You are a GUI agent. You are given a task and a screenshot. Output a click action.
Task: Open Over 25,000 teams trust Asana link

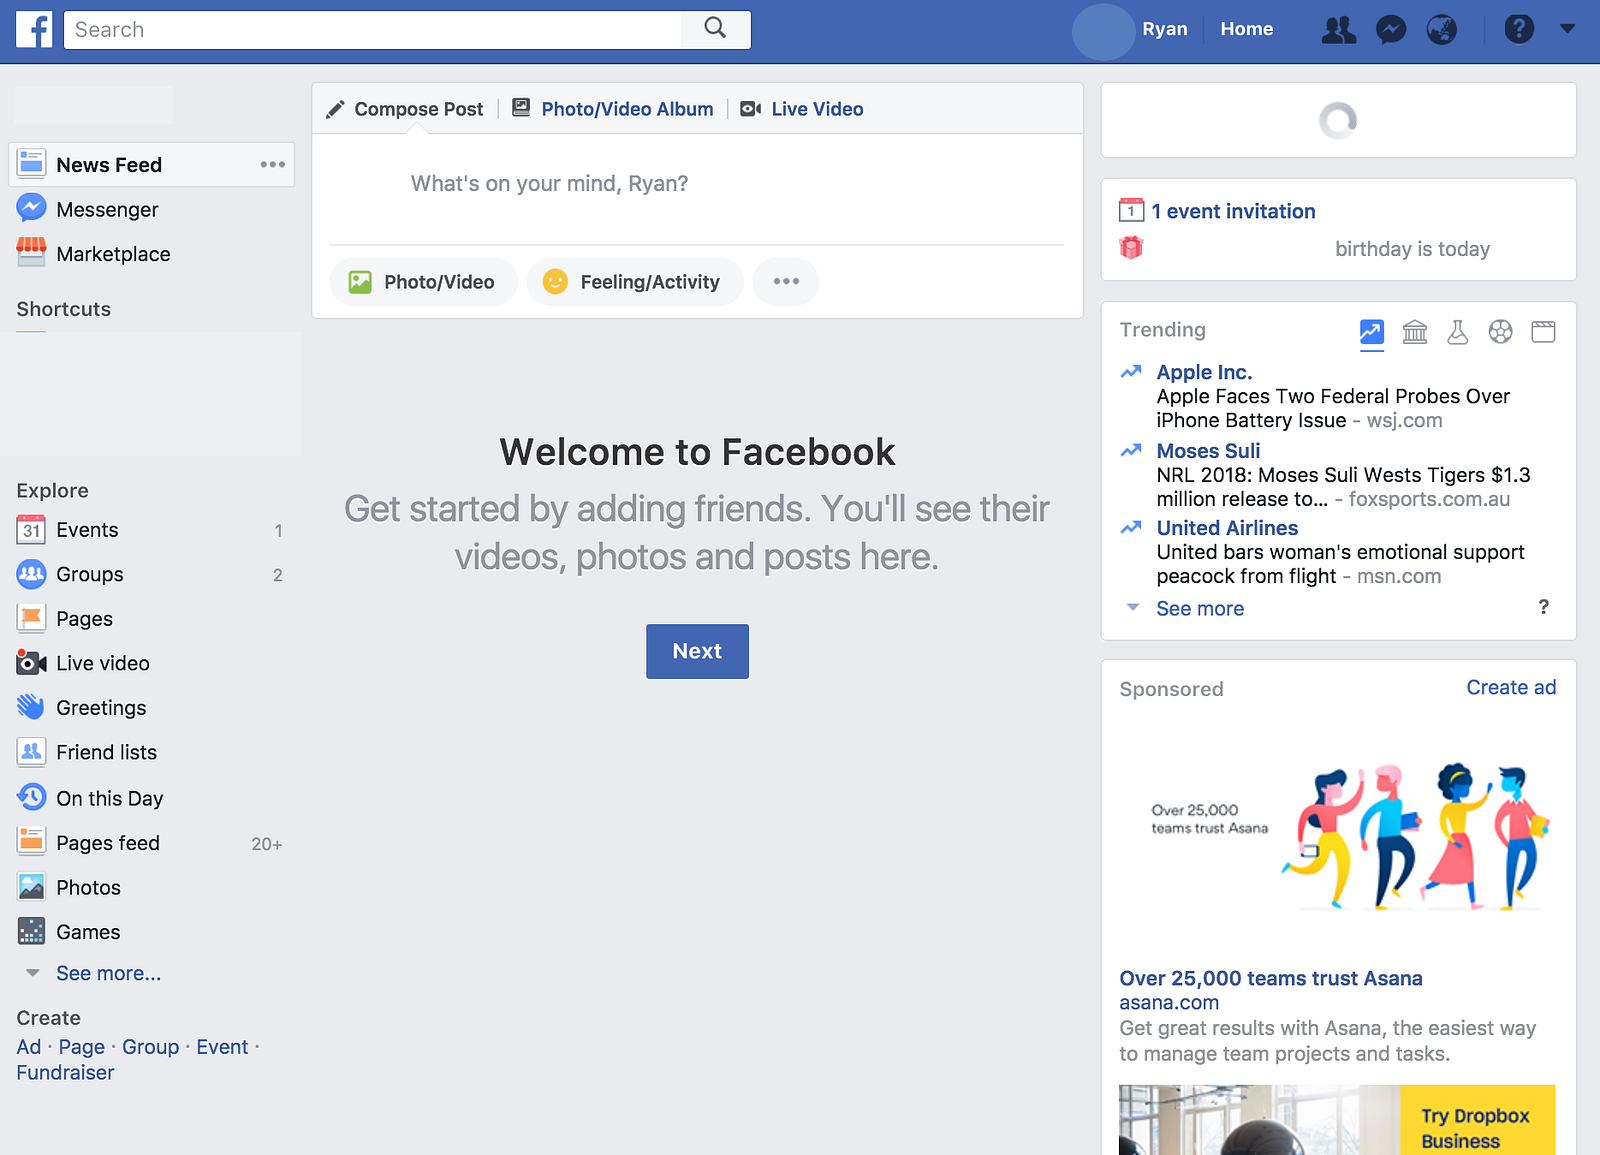[x=1271, y=978]
